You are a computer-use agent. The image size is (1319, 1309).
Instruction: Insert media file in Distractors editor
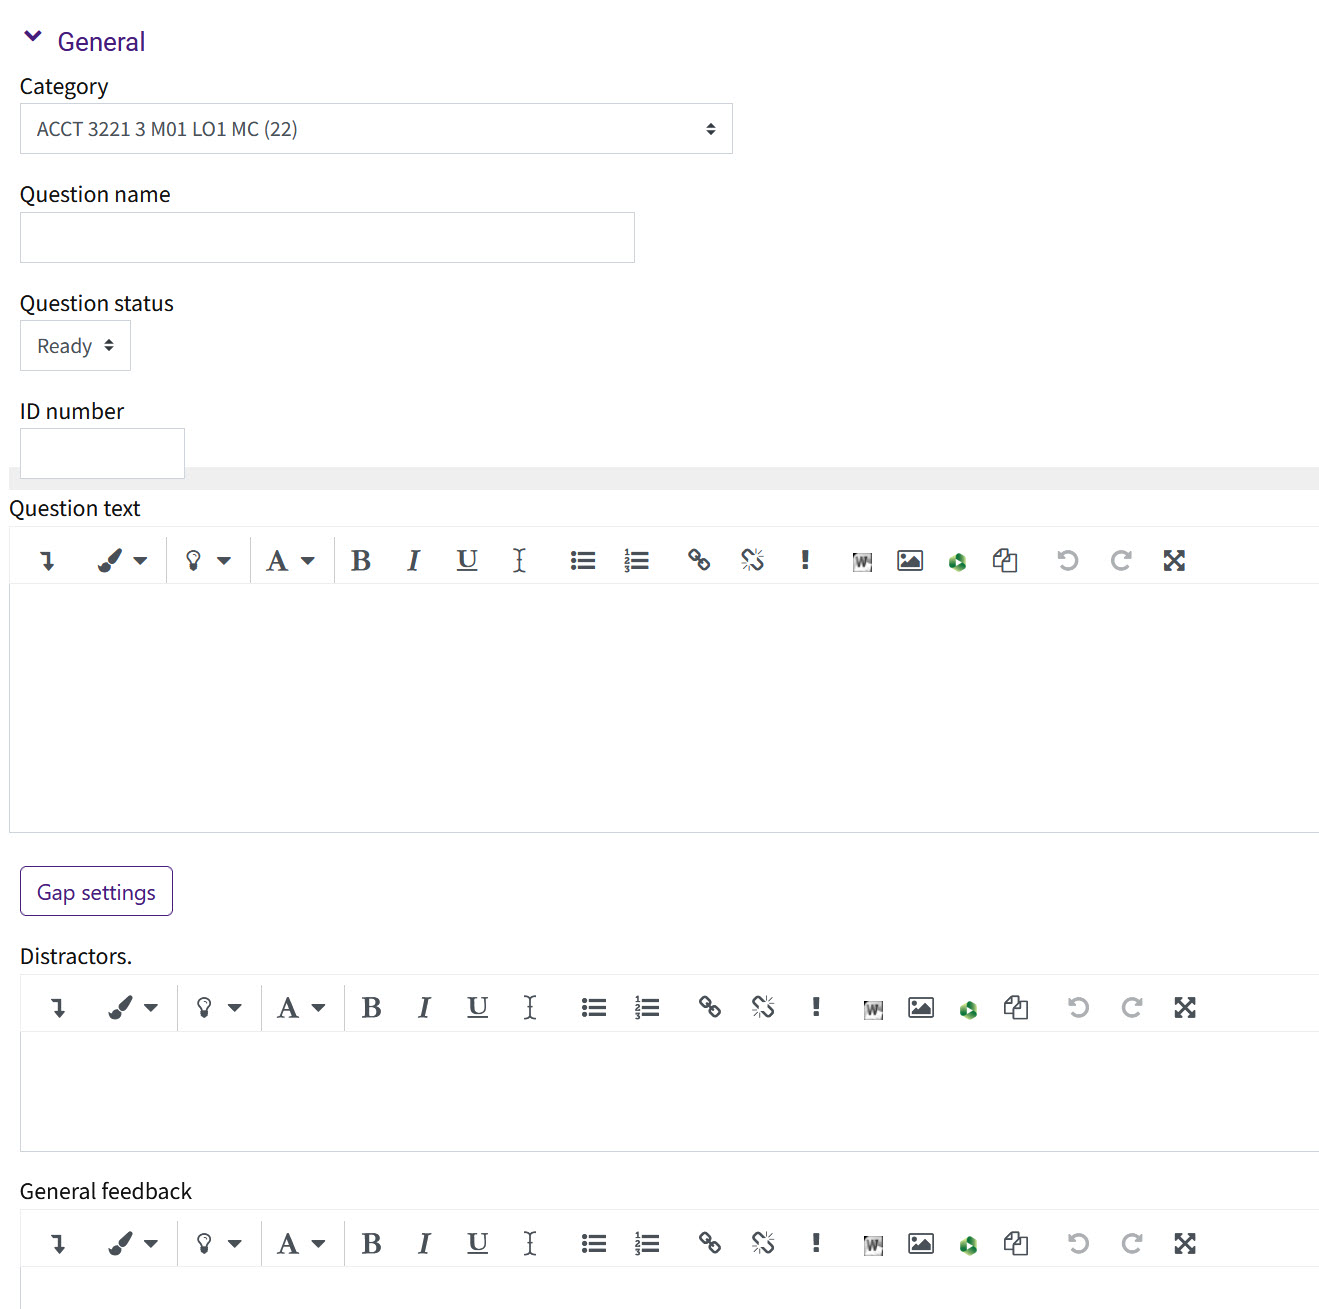click(968, 1007)
